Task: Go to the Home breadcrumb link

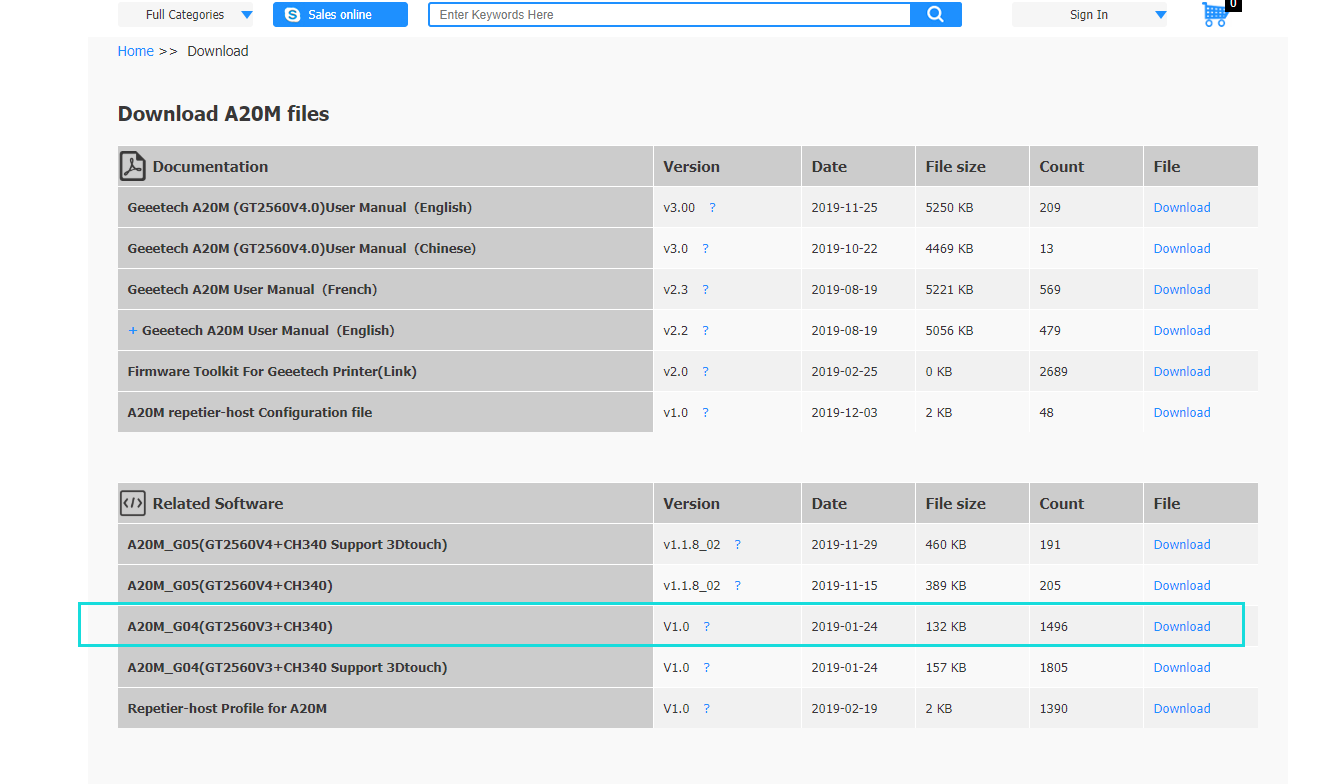Action: click(x=136, y=51)
